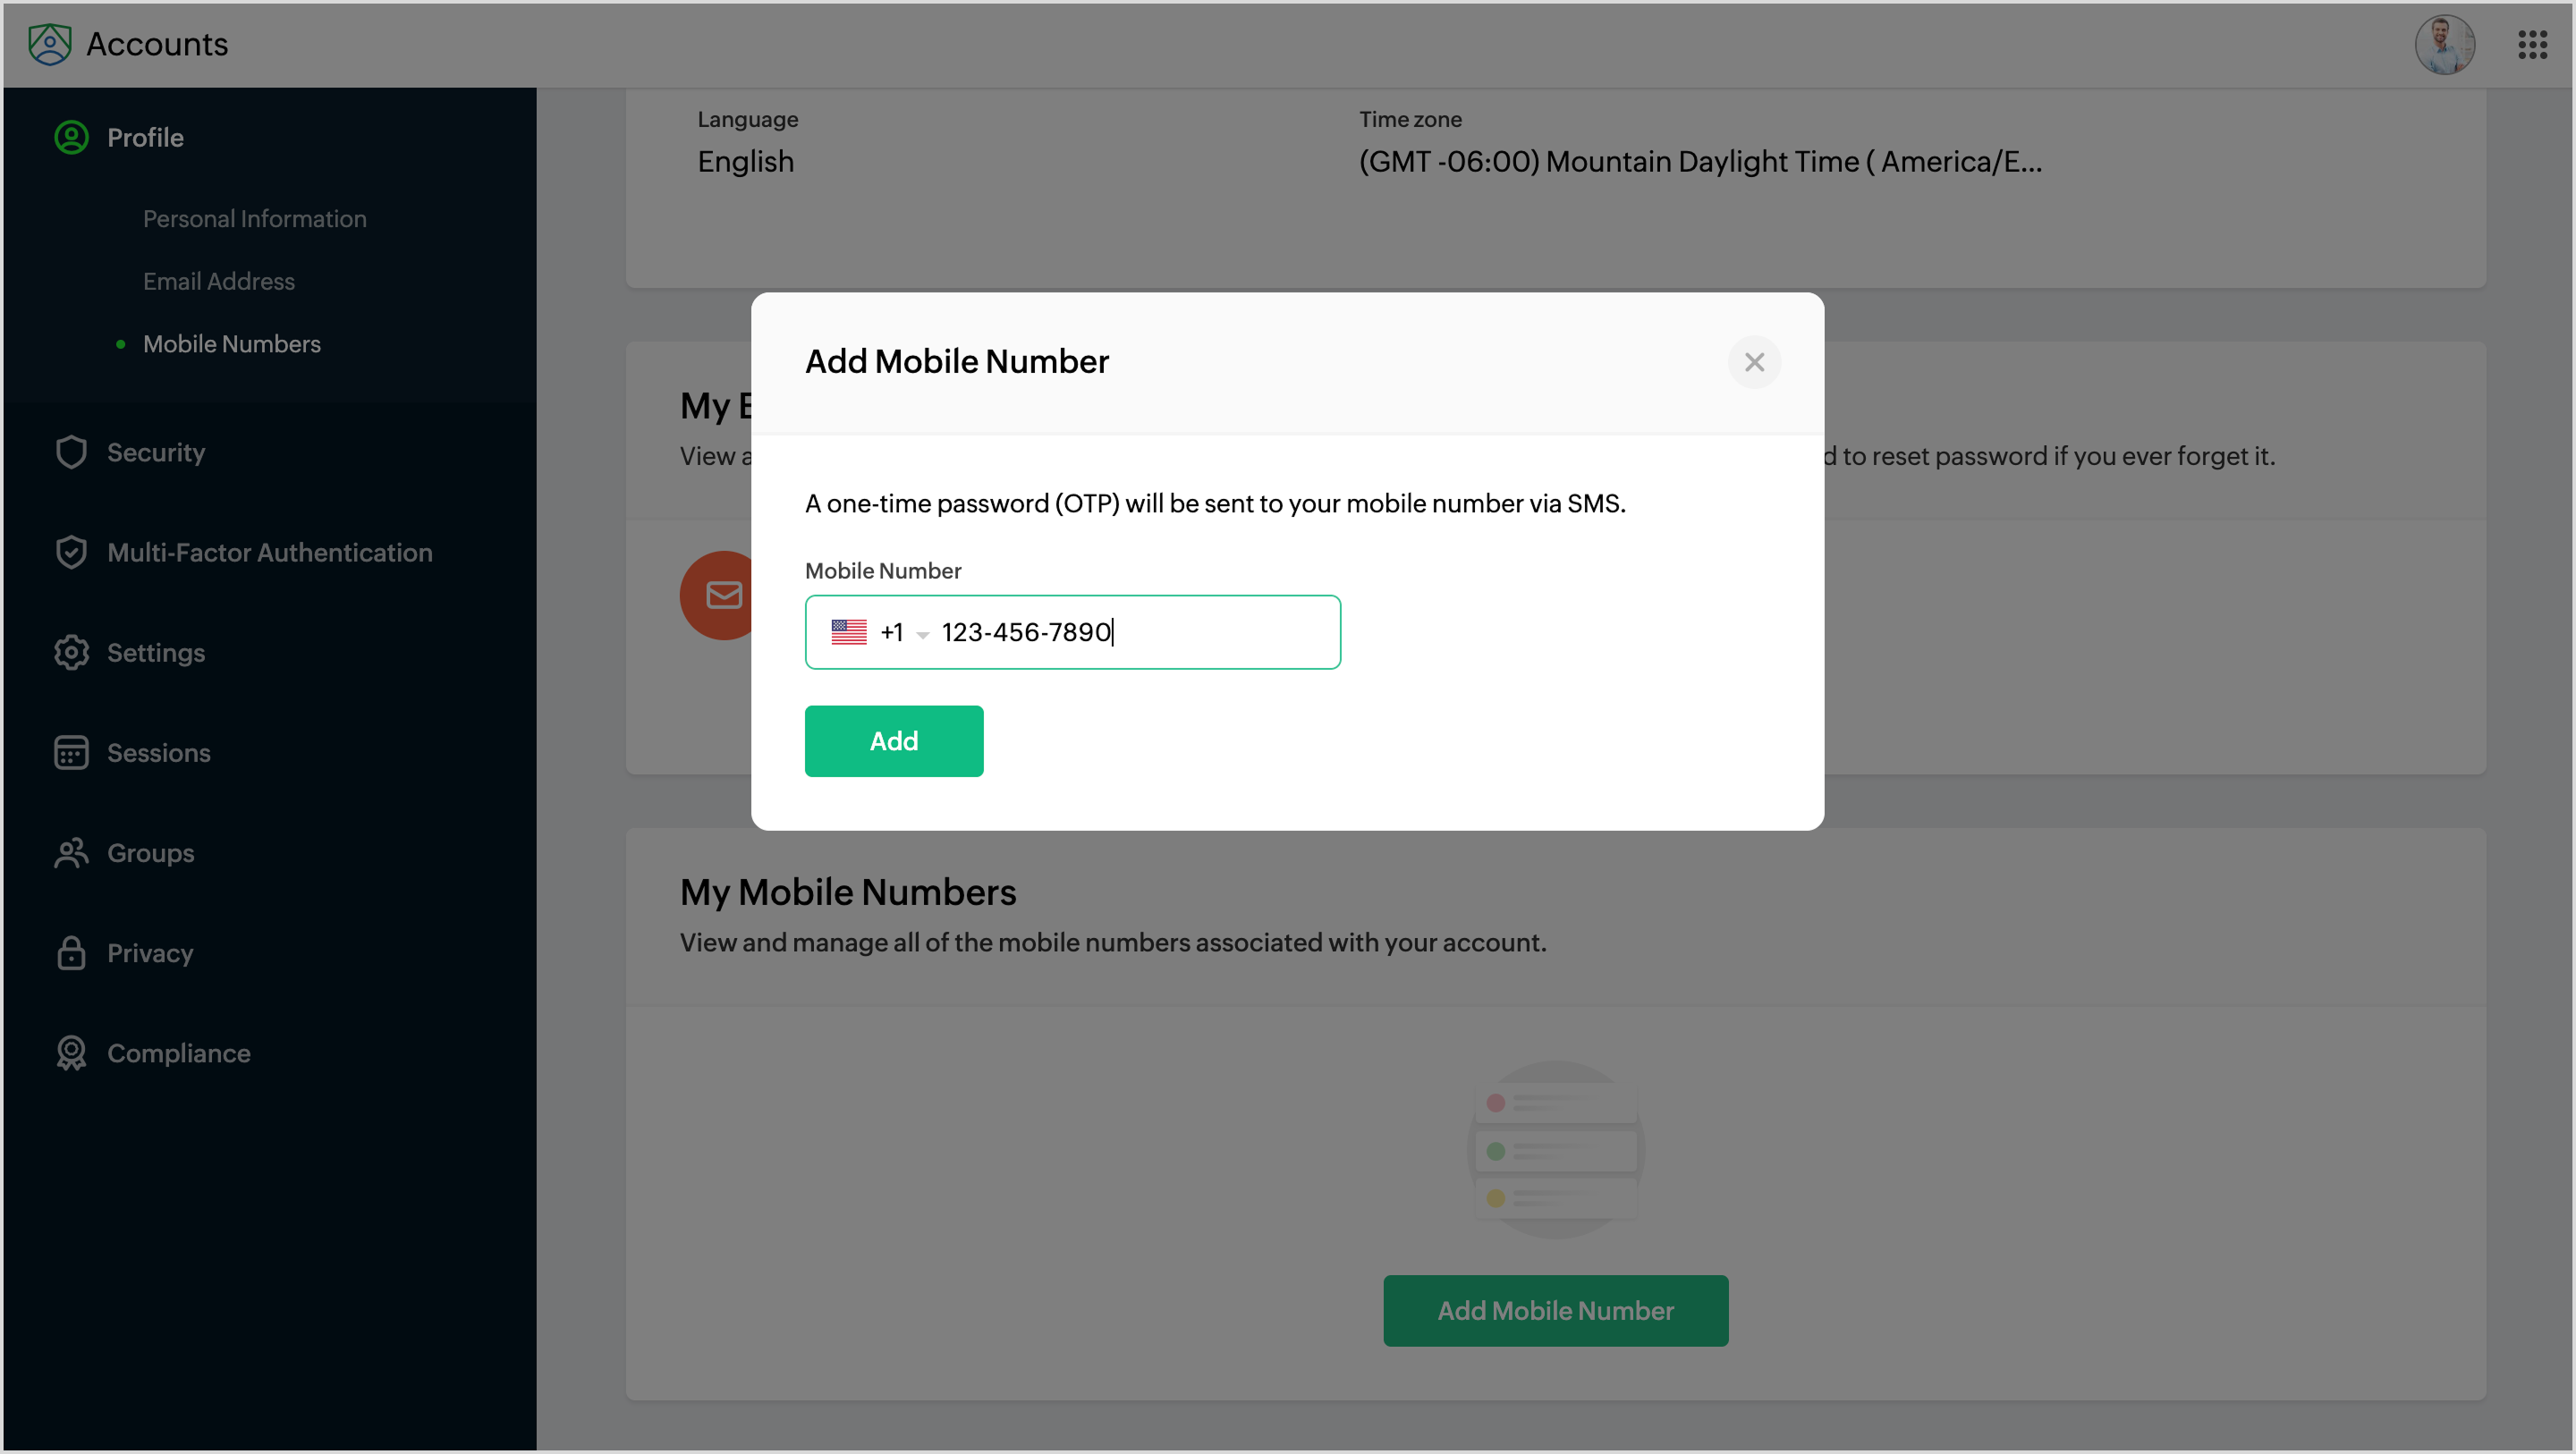Open the apps grid launcher icon
Screen dimensions: 2576x1454
coord(2532,44)
